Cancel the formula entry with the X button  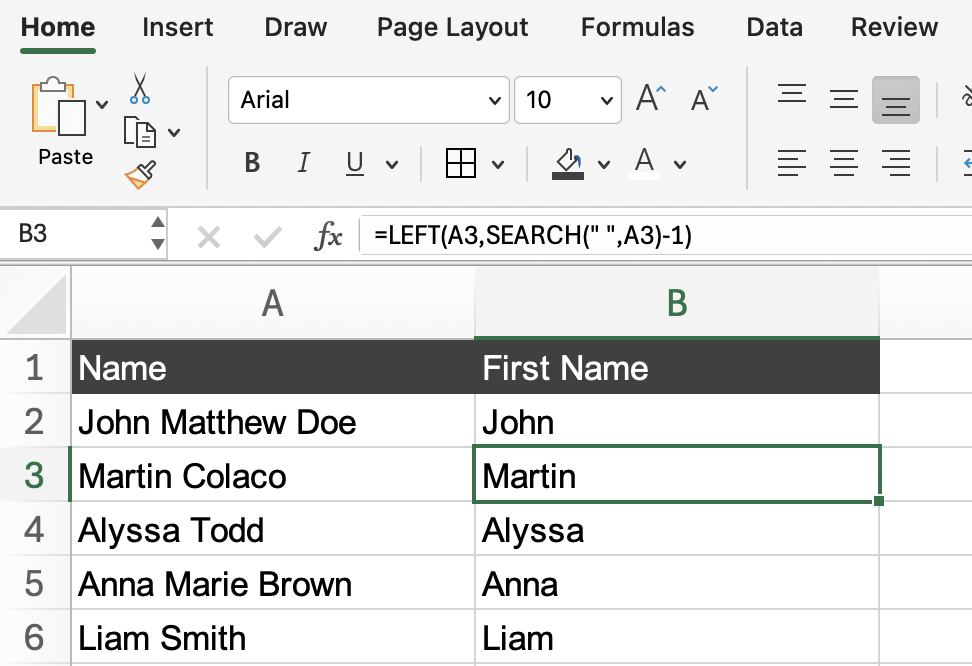pyautogui.click(x=208, y=237)
